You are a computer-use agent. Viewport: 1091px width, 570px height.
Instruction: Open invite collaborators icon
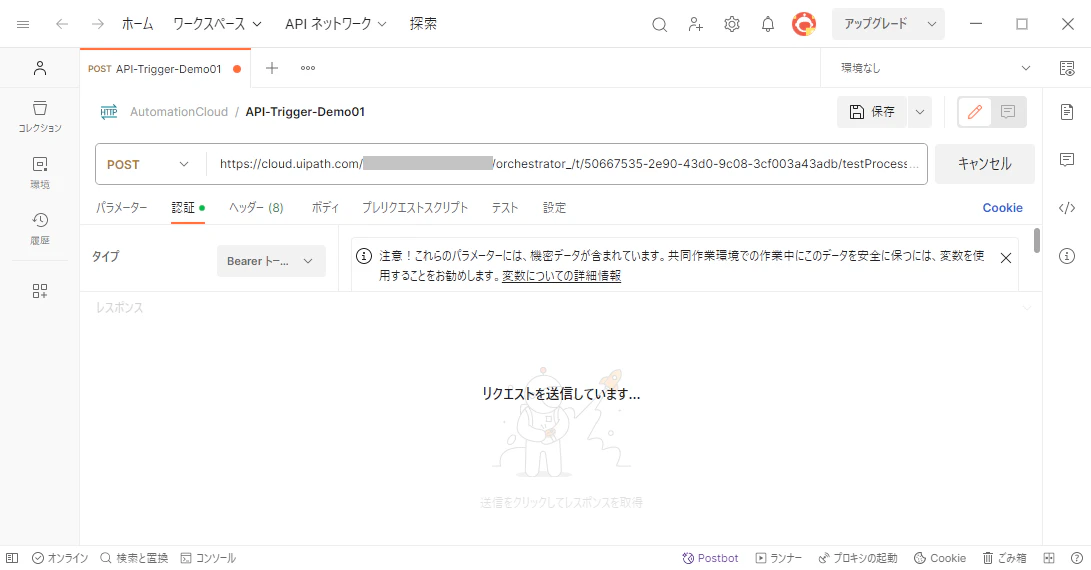(695, 25)
